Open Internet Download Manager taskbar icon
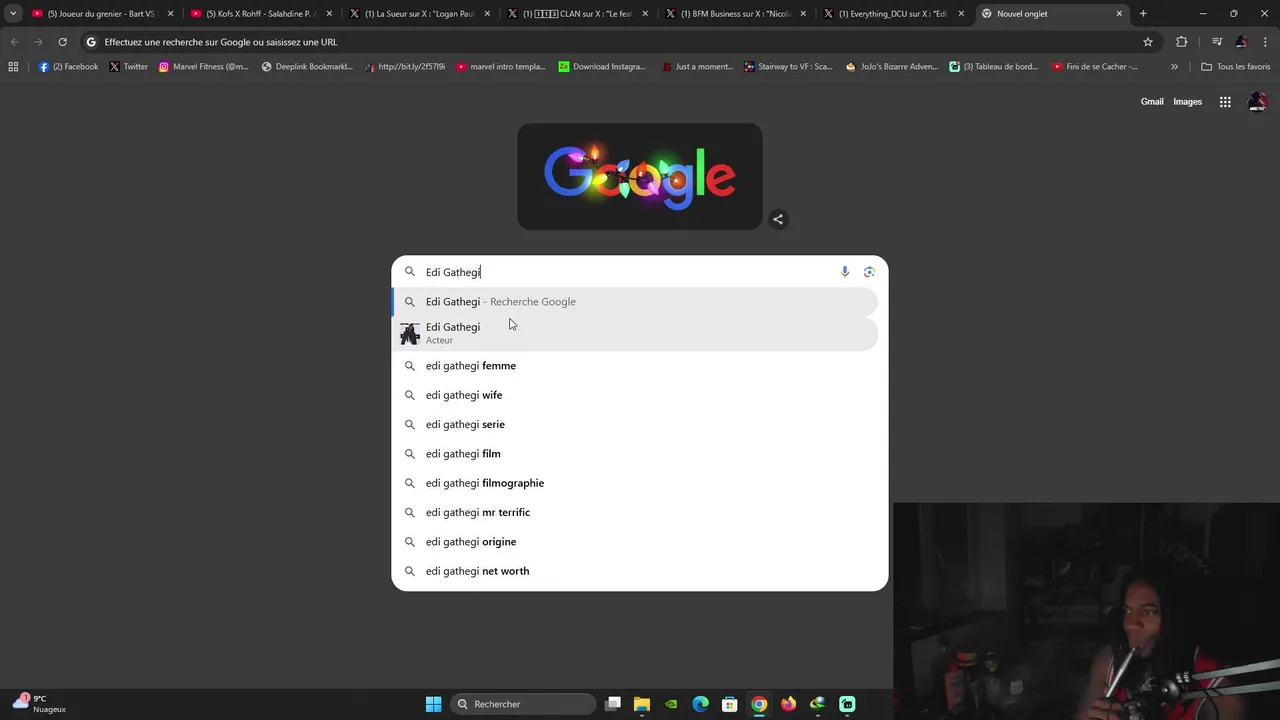 coord(818,704)
